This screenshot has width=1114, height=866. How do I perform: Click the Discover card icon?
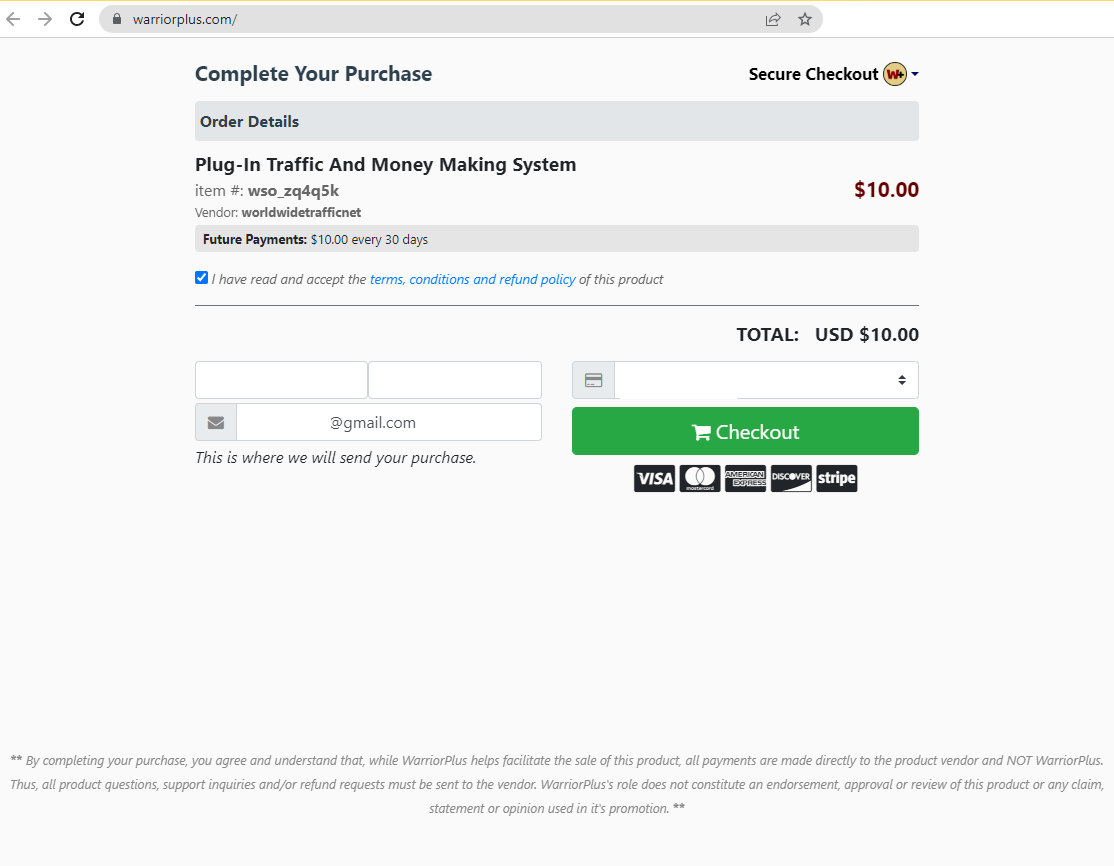pos(791,478)
